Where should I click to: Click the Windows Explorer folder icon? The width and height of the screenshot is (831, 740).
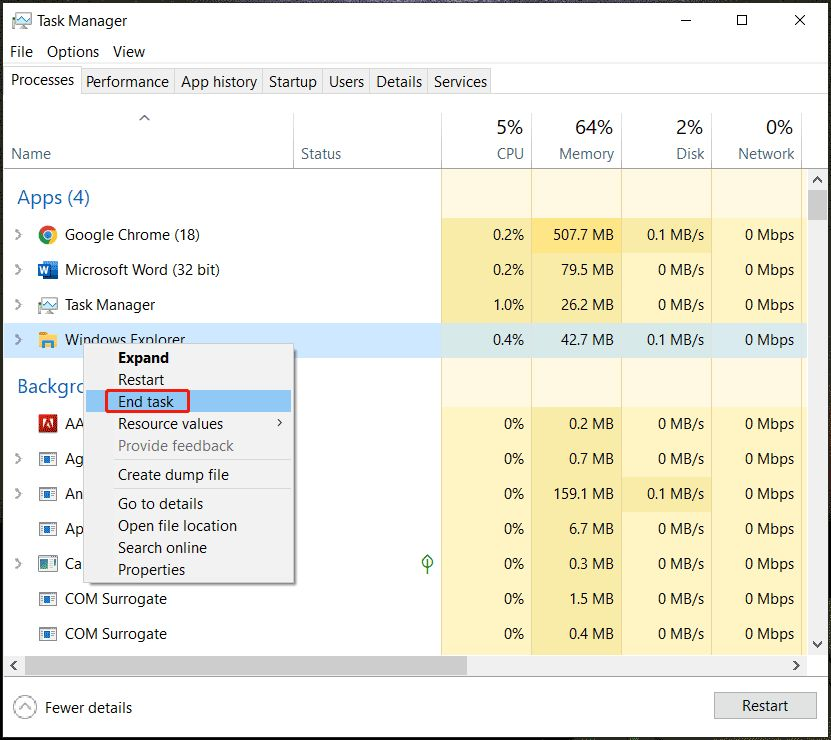[48, 340]
